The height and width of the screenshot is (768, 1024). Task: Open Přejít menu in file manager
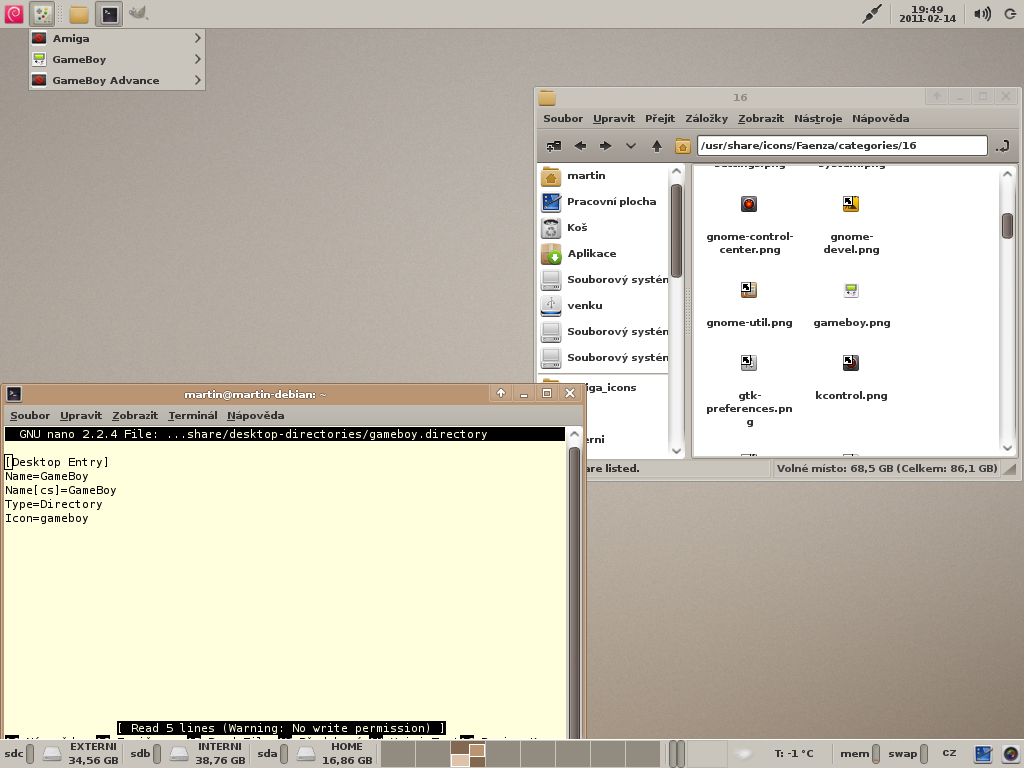click(x=660, y=118)
